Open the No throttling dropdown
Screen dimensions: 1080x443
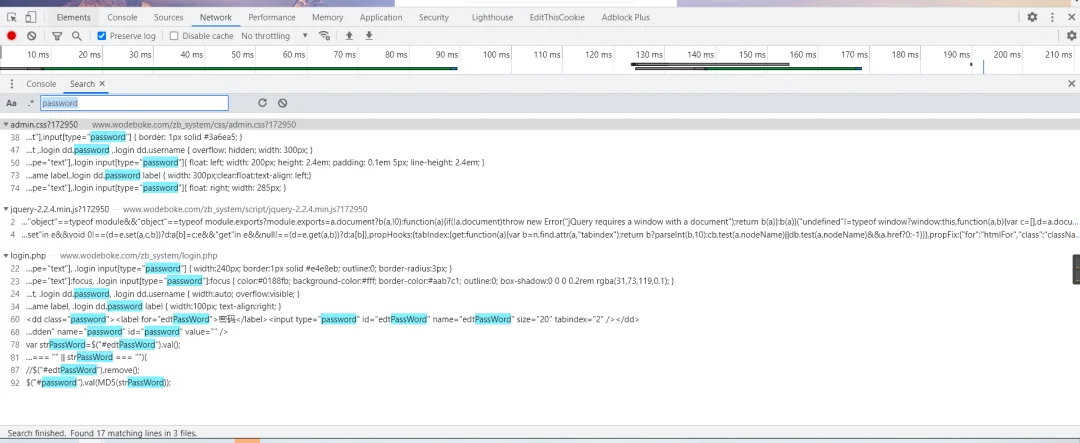click(274, 36)
